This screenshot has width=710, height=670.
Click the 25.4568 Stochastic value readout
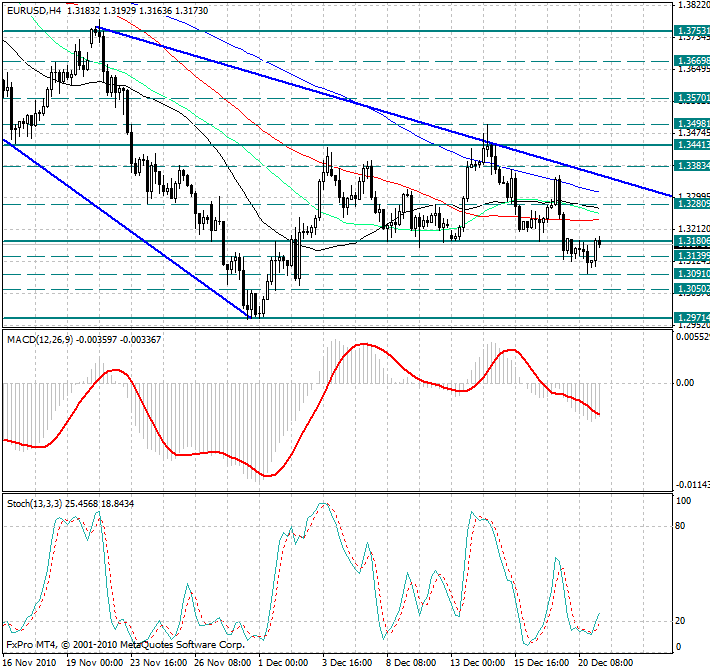(x=82, y=503)
